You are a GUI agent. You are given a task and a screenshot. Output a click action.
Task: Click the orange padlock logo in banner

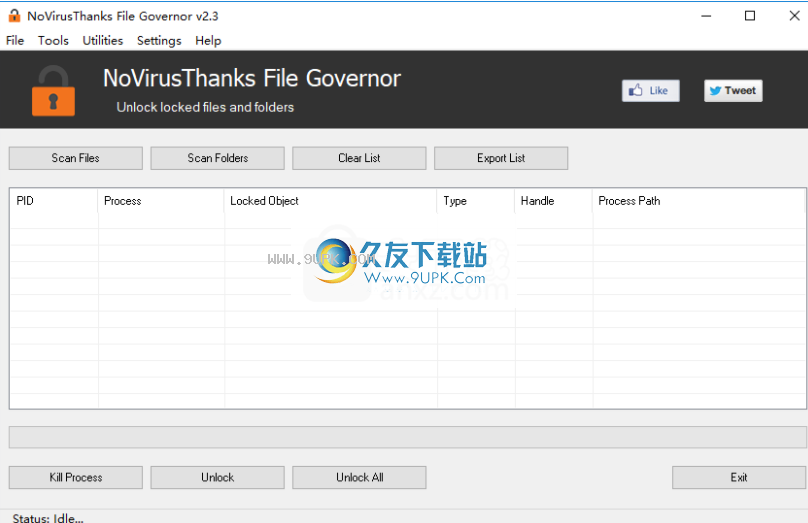coord(53,91)
